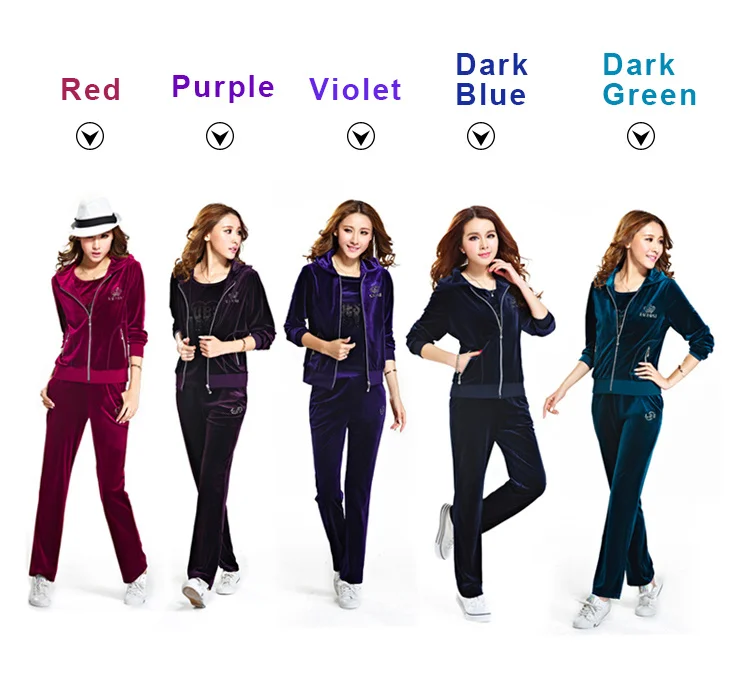Image resolution: width=750 pixels, height=675 pixels.
Task: Select the Violet color label
Action: point(355,89)
